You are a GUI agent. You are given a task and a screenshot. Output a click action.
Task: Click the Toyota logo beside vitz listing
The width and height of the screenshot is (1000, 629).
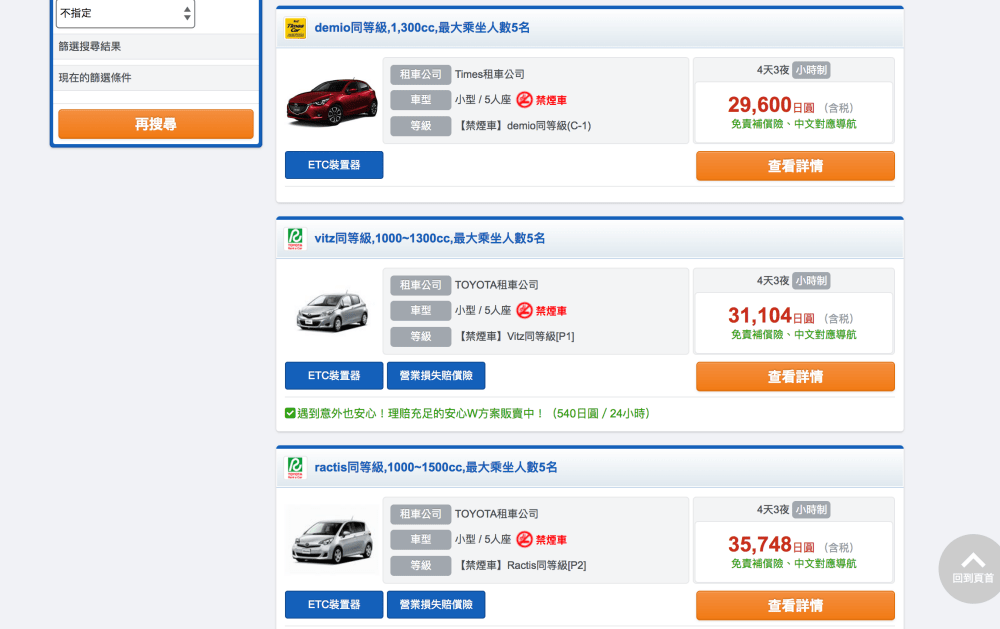click(x=295, y=239)
